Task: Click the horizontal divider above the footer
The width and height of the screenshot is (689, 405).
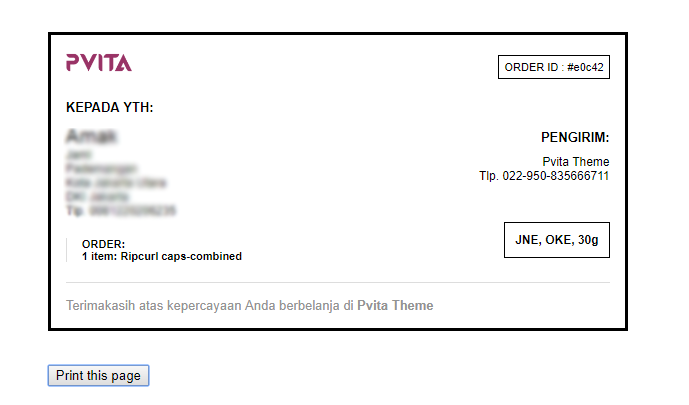Action: (x=337, y=282)
